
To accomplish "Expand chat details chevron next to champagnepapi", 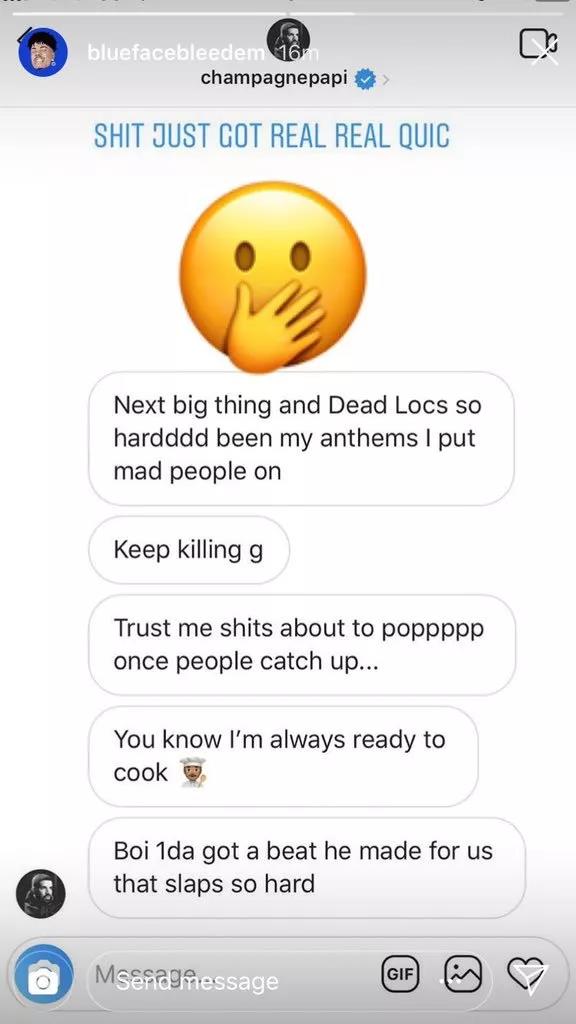I will click(385, 80).
